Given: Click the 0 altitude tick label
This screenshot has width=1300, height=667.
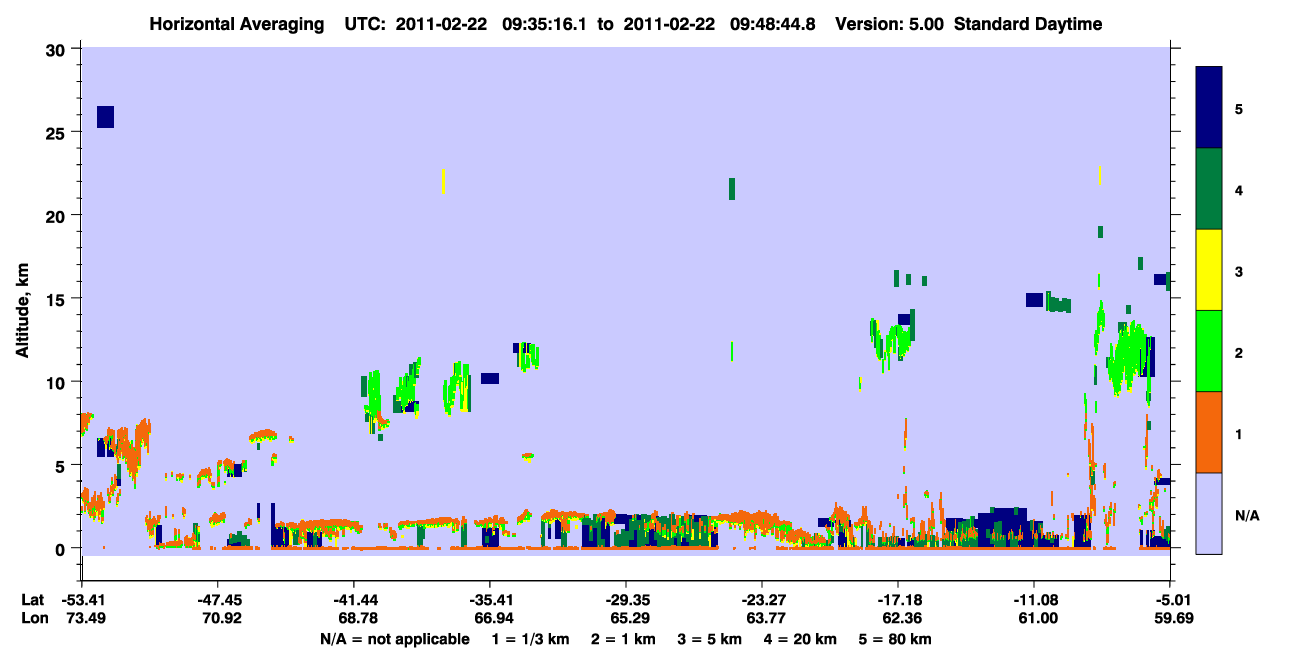Looking at the screenshot, I should pos(62,548).
